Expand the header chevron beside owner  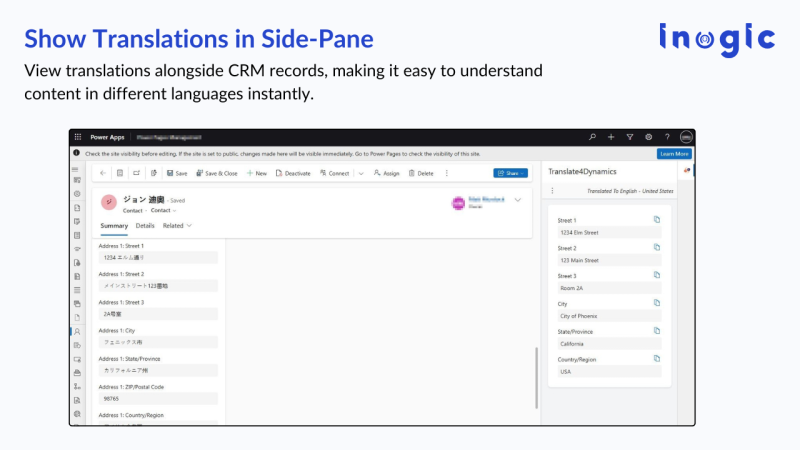518,200
